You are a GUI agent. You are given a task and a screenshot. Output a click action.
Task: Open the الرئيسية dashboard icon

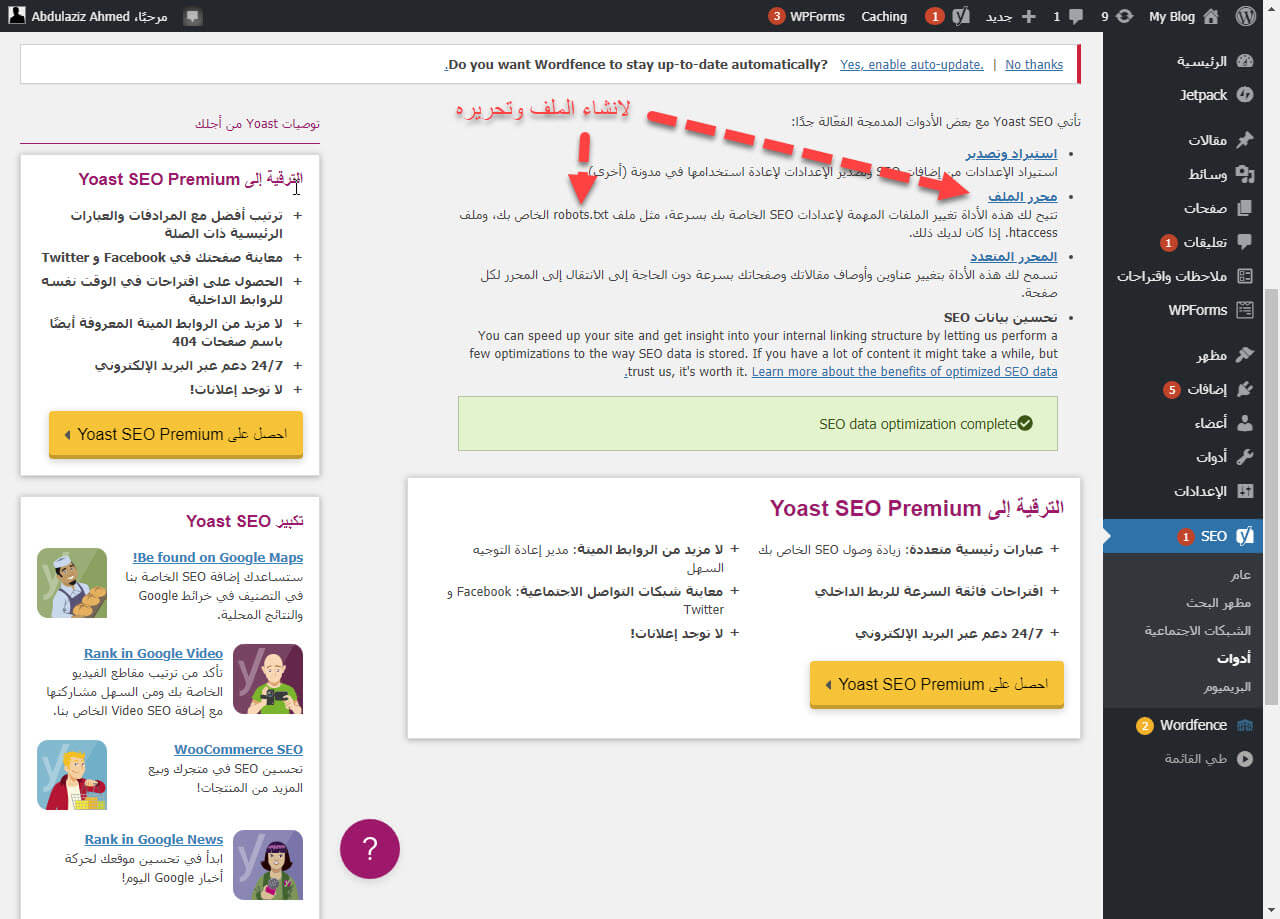[1245, 61]
